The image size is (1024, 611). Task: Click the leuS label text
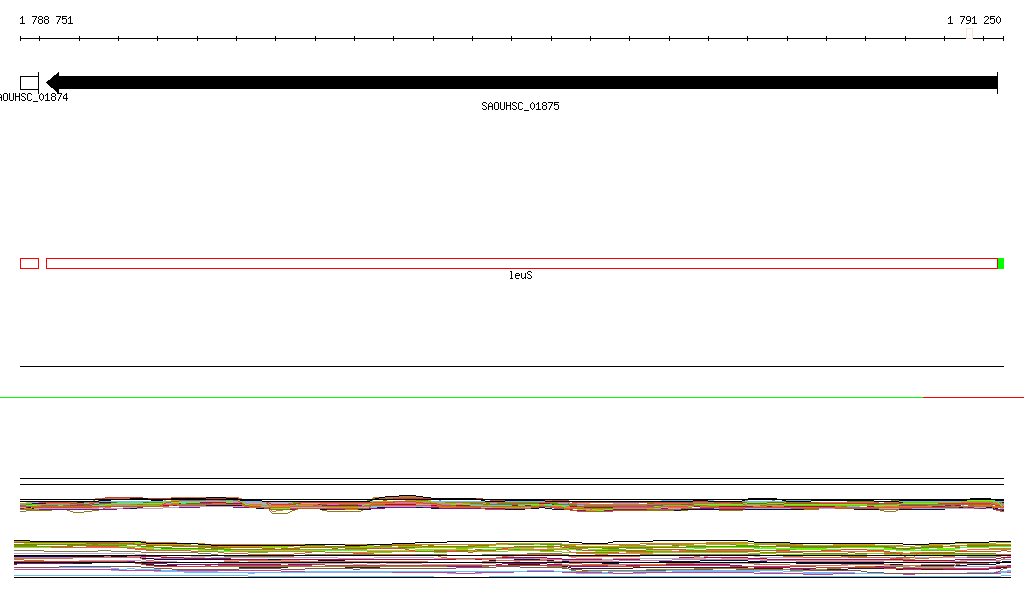point(520,275)
